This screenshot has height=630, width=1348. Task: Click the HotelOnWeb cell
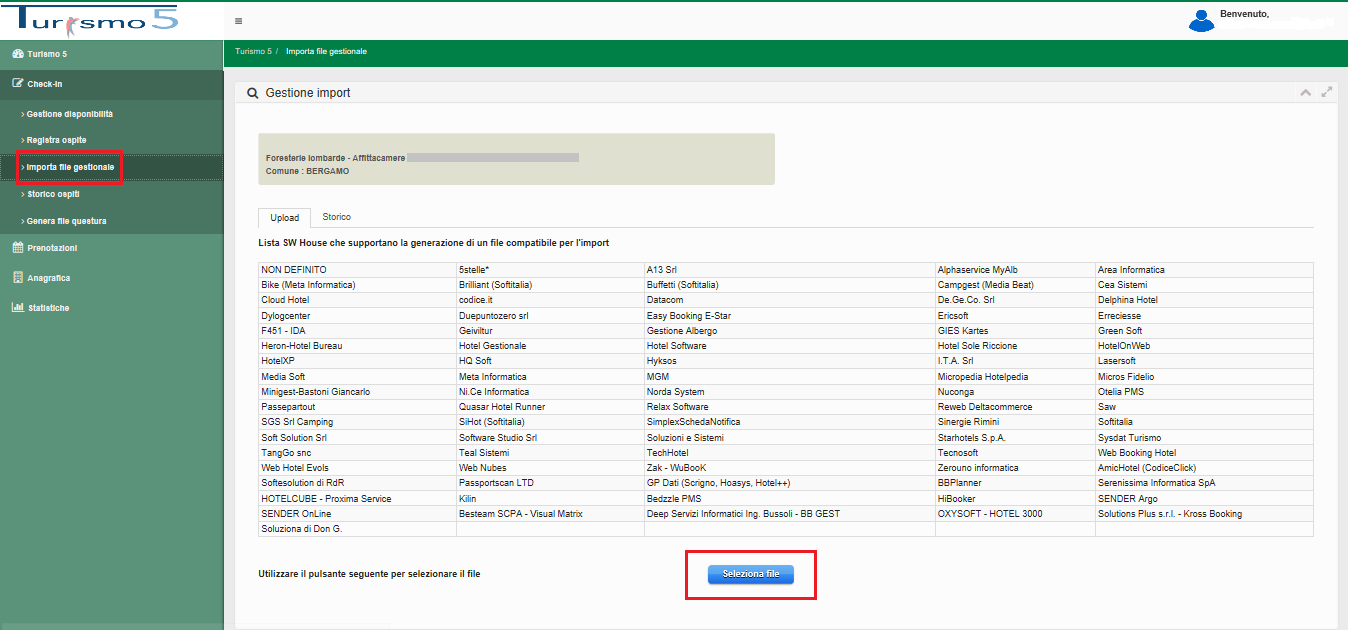click(x=1204, y=346)
